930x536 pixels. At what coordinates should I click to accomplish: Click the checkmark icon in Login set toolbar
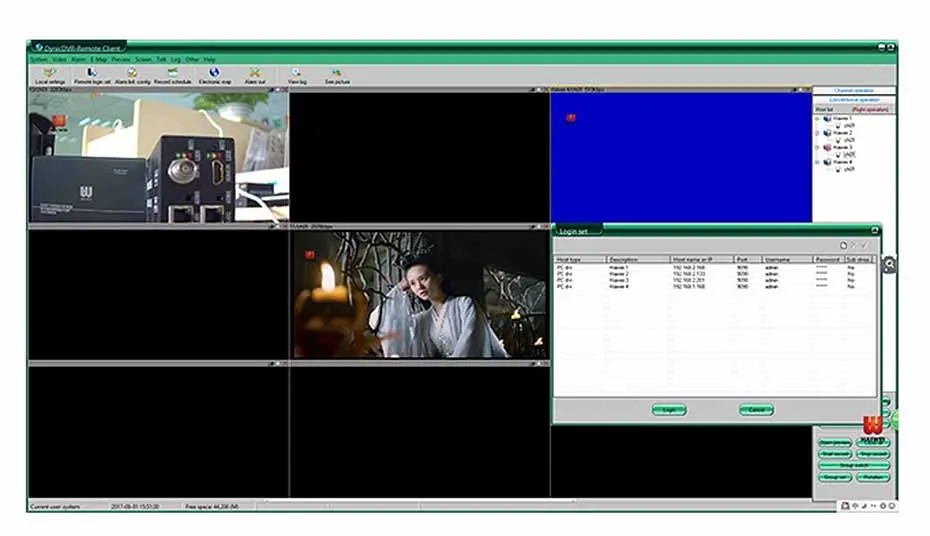coord(865,245)
